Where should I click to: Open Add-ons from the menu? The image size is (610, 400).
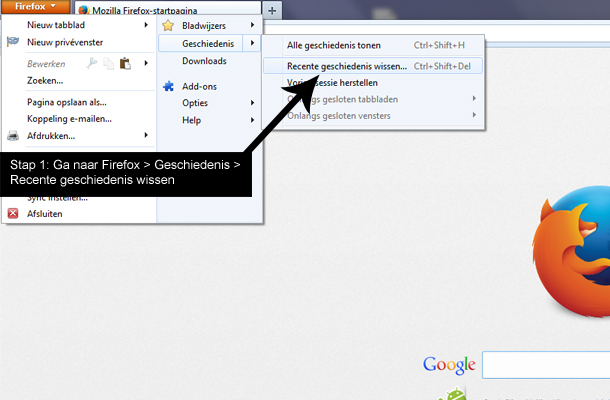pos(200,86)
